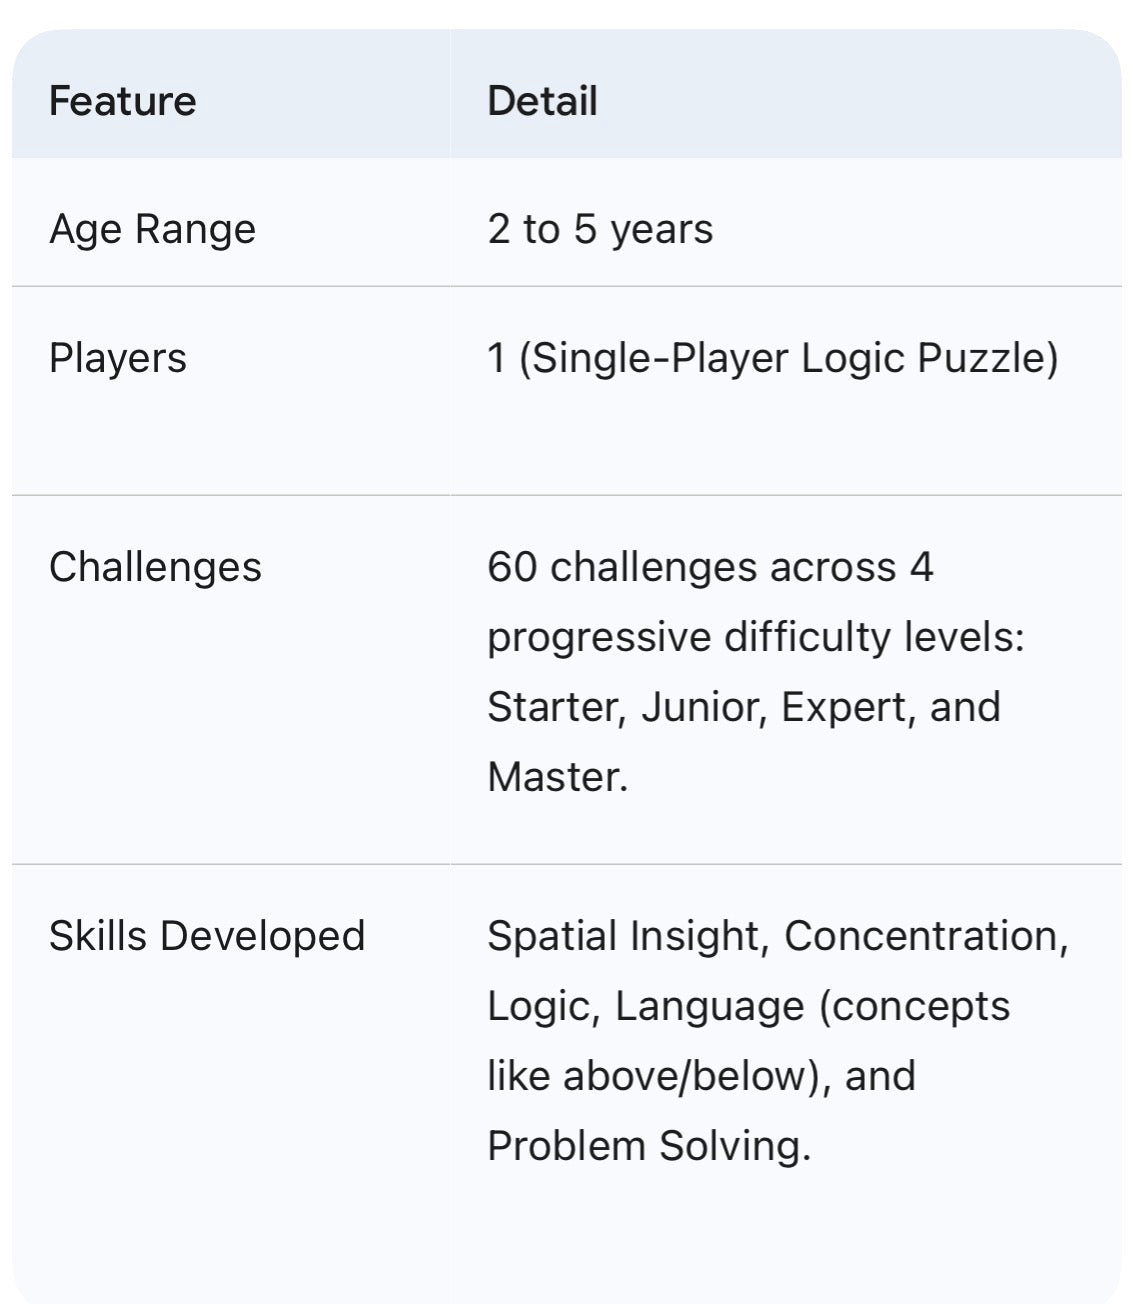1133x1304 pixels.
Task: Select the Challenges row label
Action: click(155, 567)
